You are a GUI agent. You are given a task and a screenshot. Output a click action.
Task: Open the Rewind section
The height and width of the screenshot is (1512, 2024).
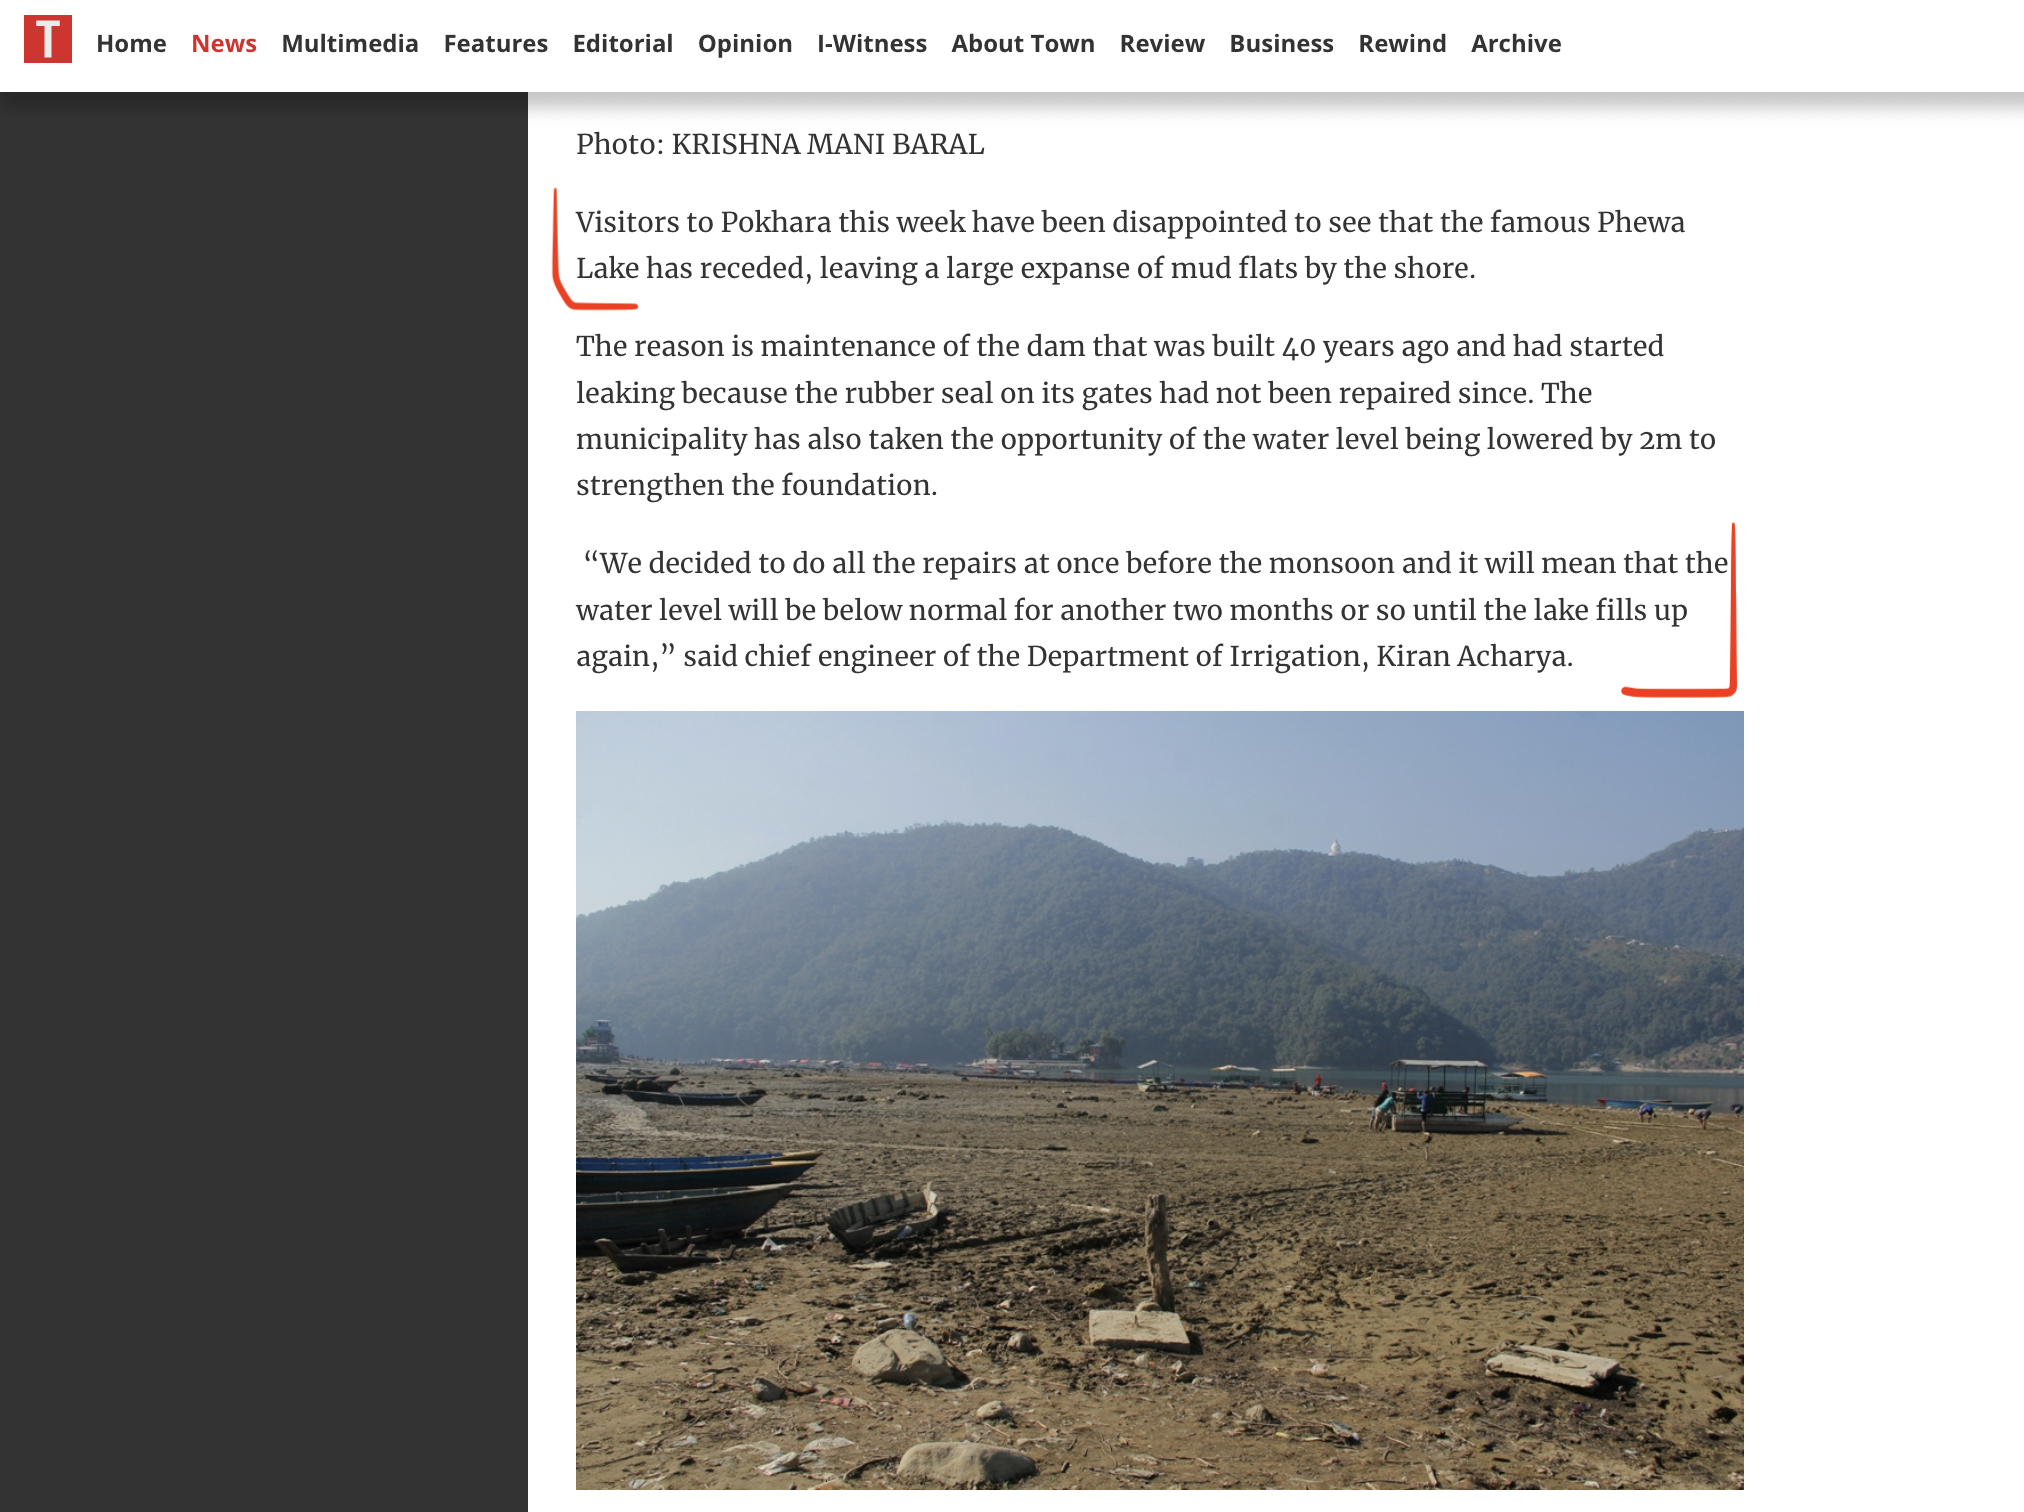tap(1402, 44)
